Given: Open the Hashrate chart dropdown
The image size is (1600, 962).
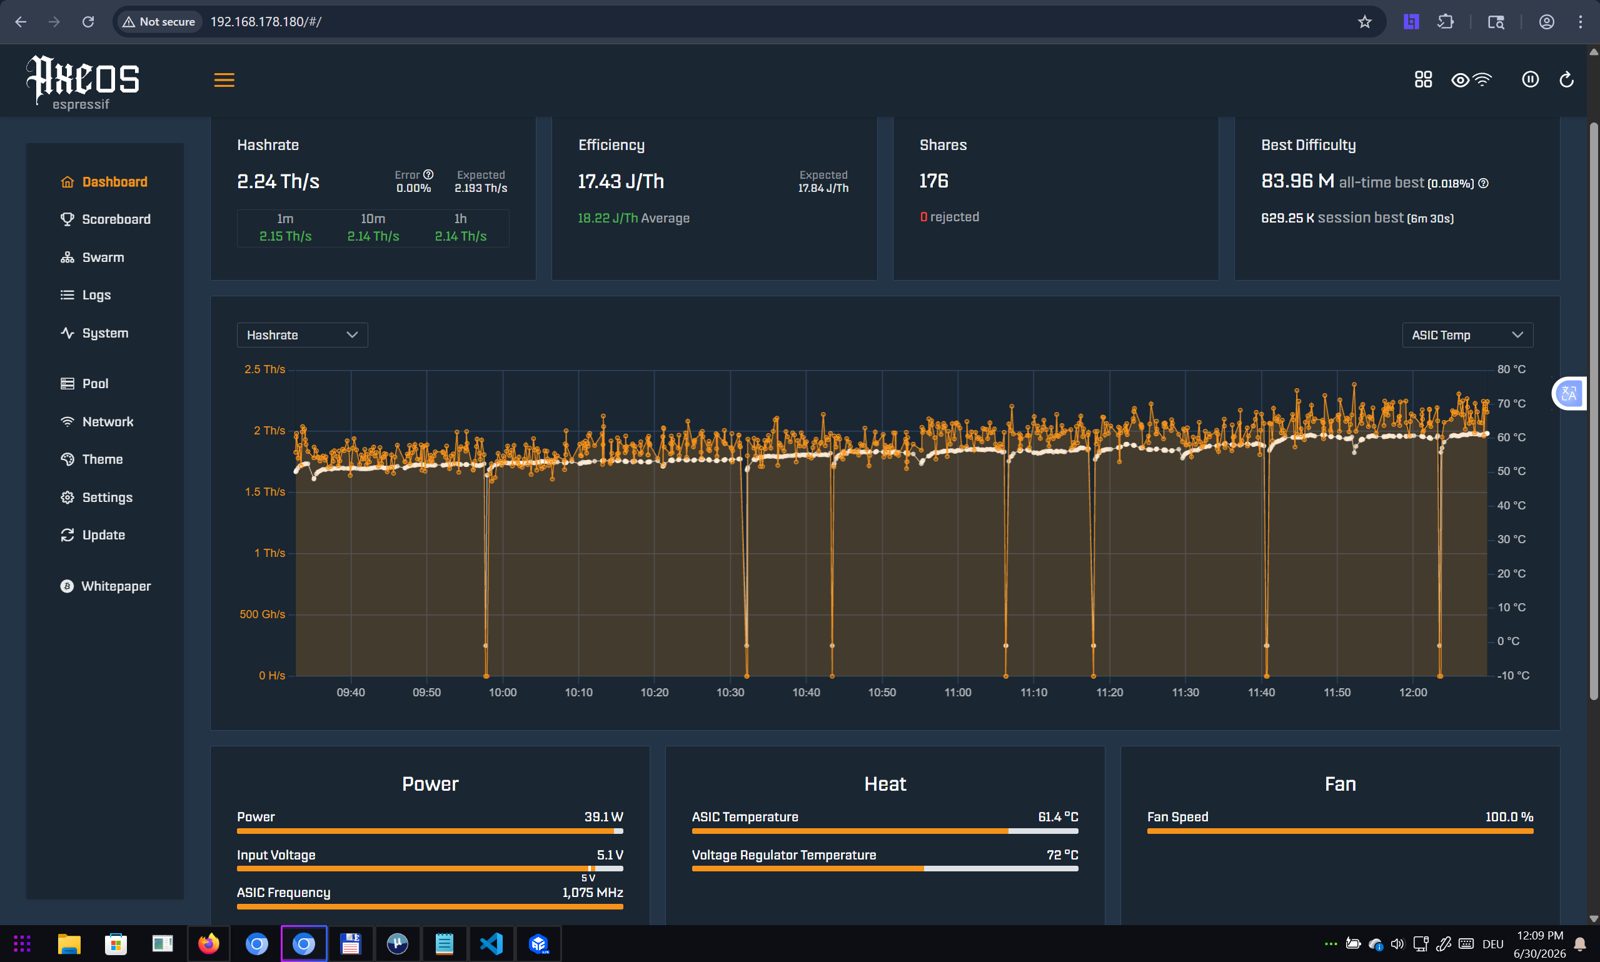Looking at the screenshot, I should 302,335.
